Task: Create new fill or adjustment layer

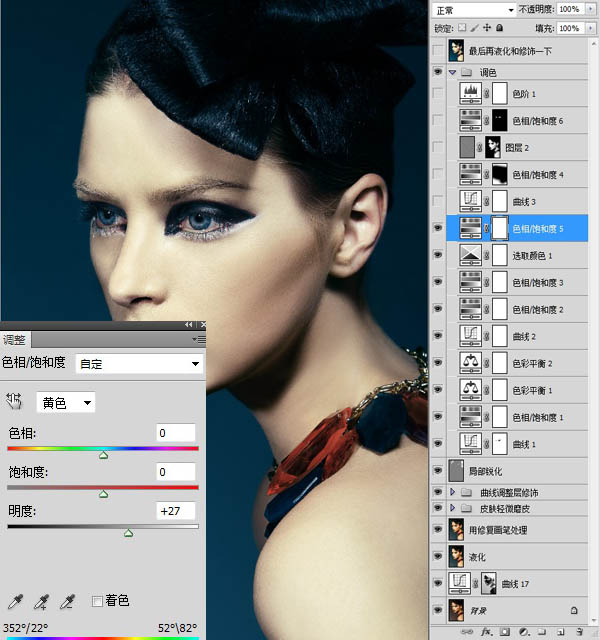Action: (x=525, y=632)
